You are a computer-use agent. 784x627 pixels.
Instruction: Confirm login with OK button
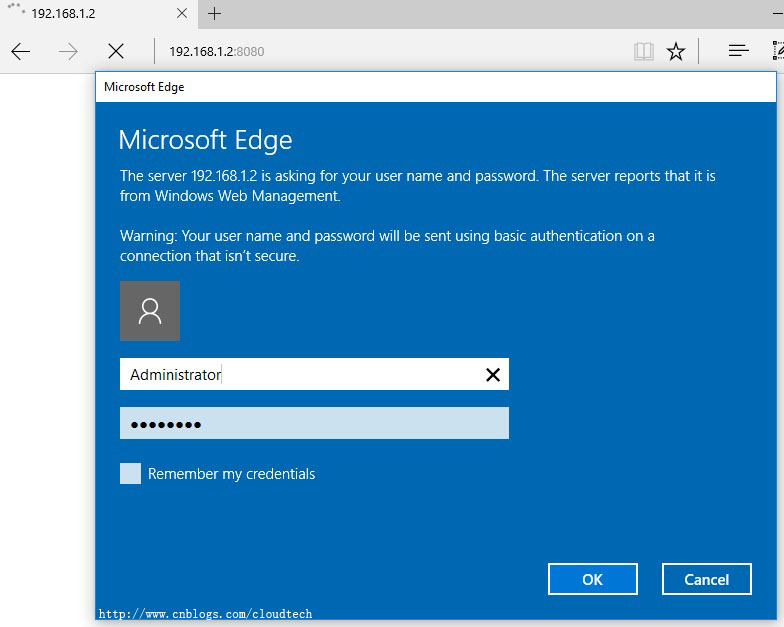(592, 579)
